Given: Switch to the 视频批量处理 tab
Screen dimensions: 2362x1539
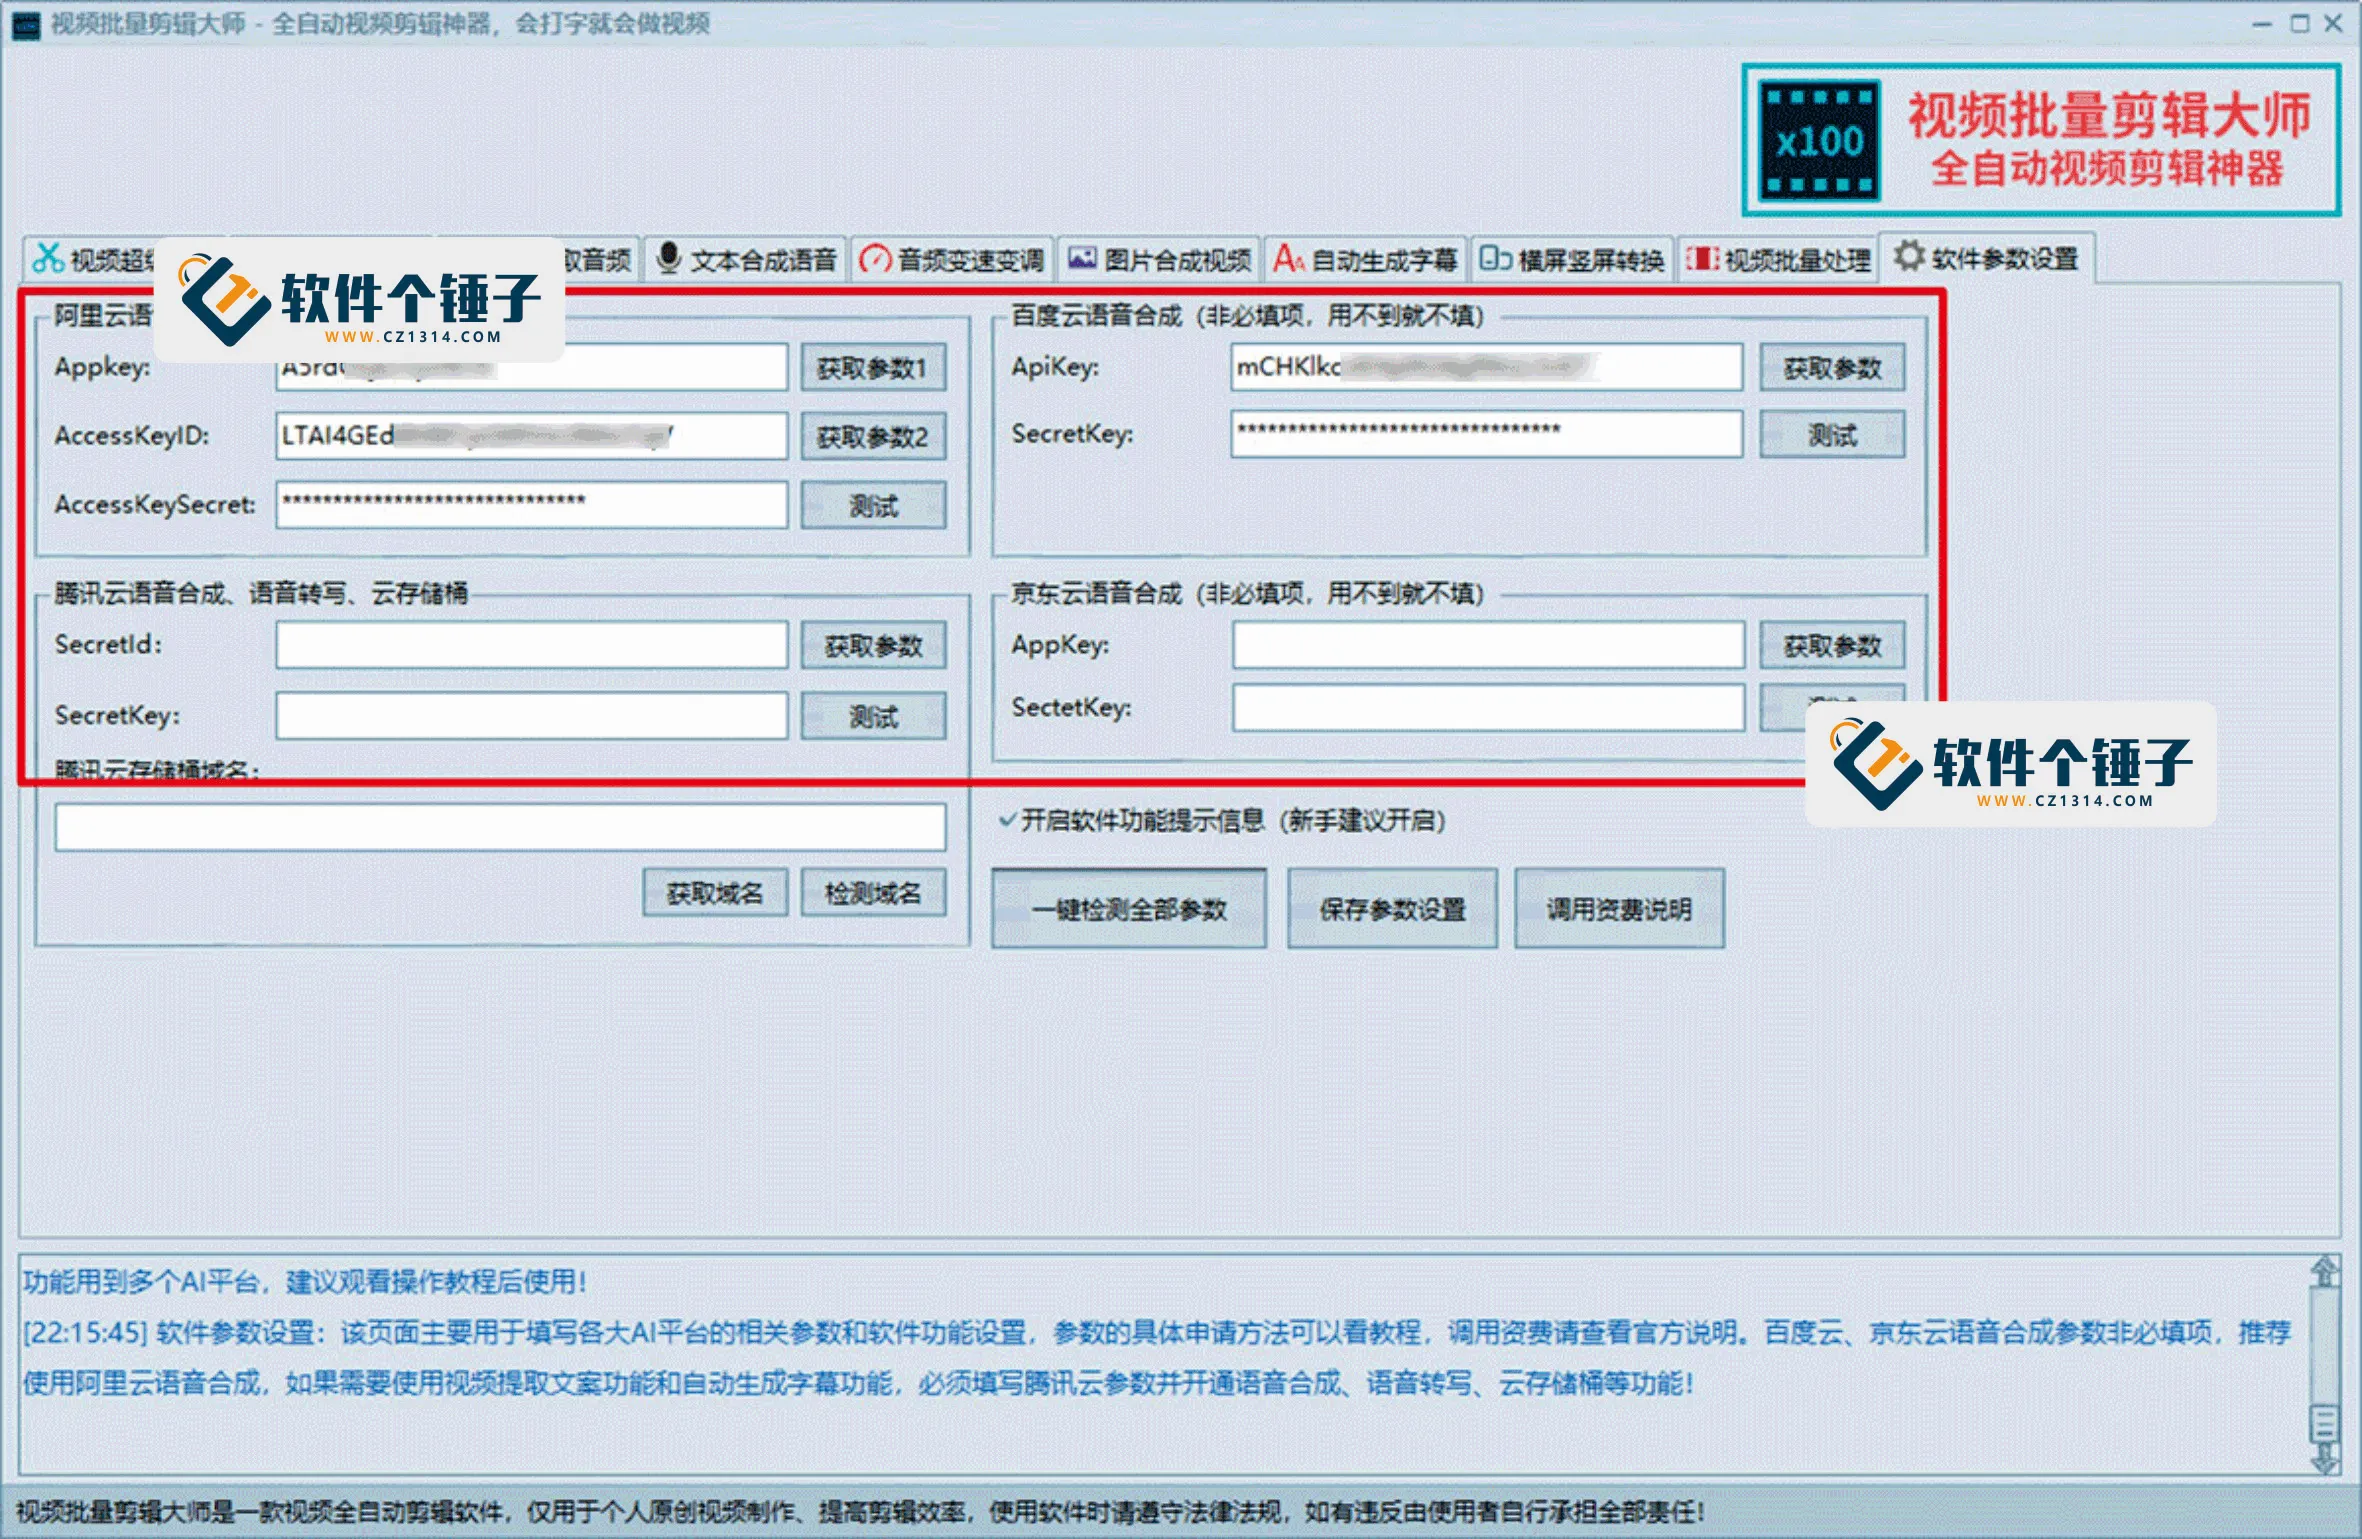Looking at the screenshot, I should point(1780,259).
